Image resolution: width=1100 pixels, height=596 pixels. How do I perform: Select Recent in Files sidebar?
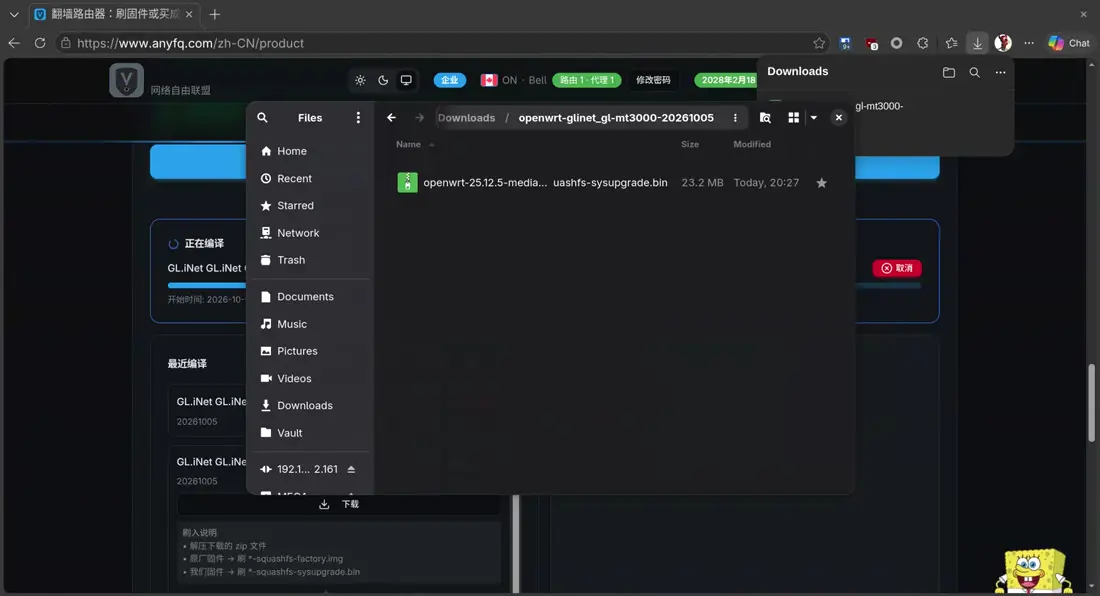[x=309, y=178]
